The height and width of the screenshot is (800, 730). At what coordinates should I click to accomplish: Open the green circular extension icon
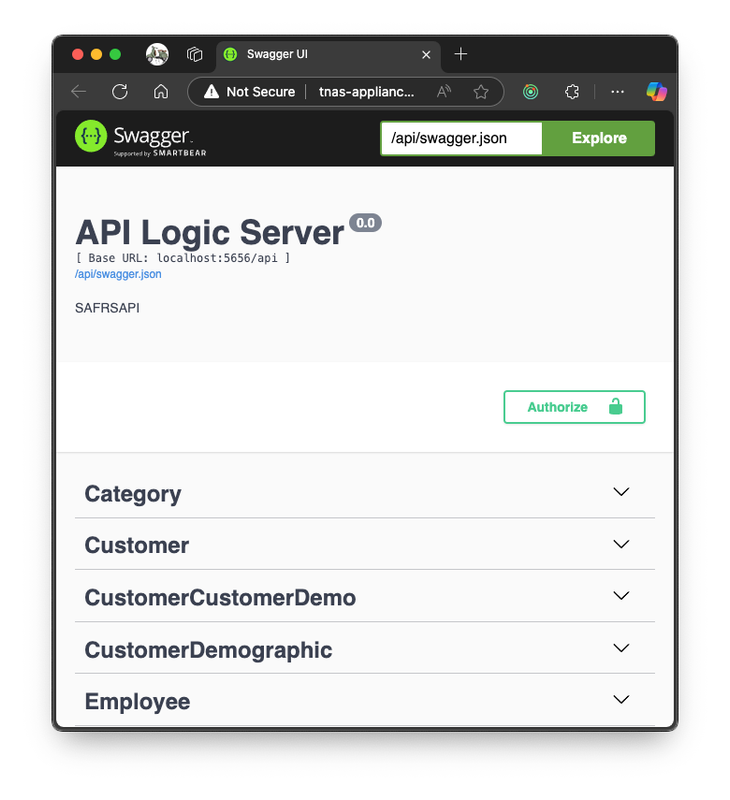[x=531, y=92]
